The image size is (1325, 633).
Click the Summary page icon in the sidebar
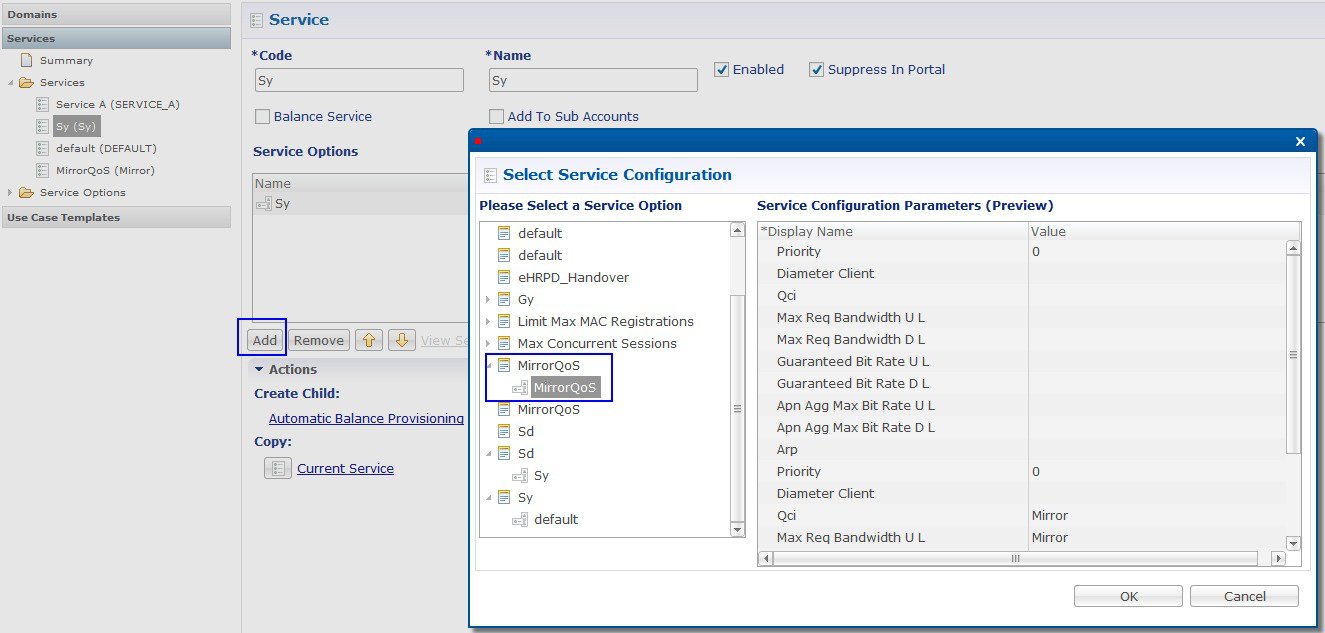[x=27, y=60]
